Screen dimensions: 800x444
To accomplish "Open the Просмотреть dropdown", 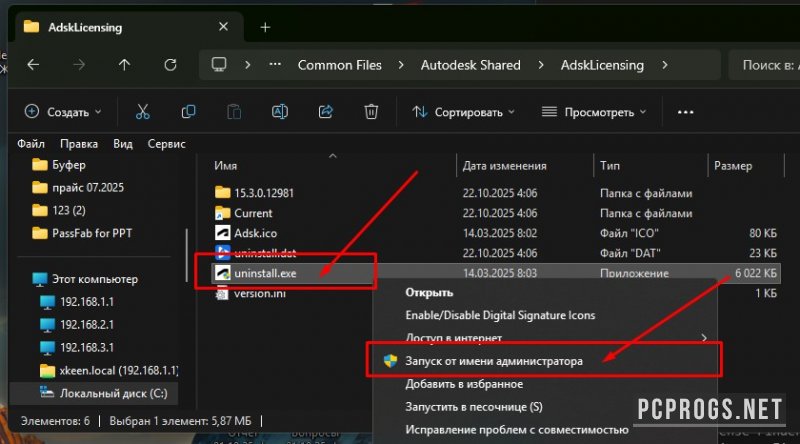I will pos(594,112).
